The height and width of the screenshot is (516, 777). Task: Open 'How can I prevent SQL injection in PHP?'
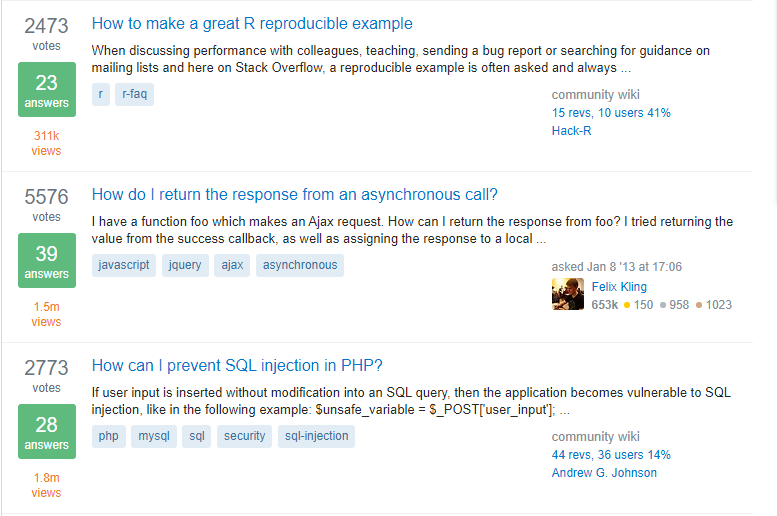(237, 365)
